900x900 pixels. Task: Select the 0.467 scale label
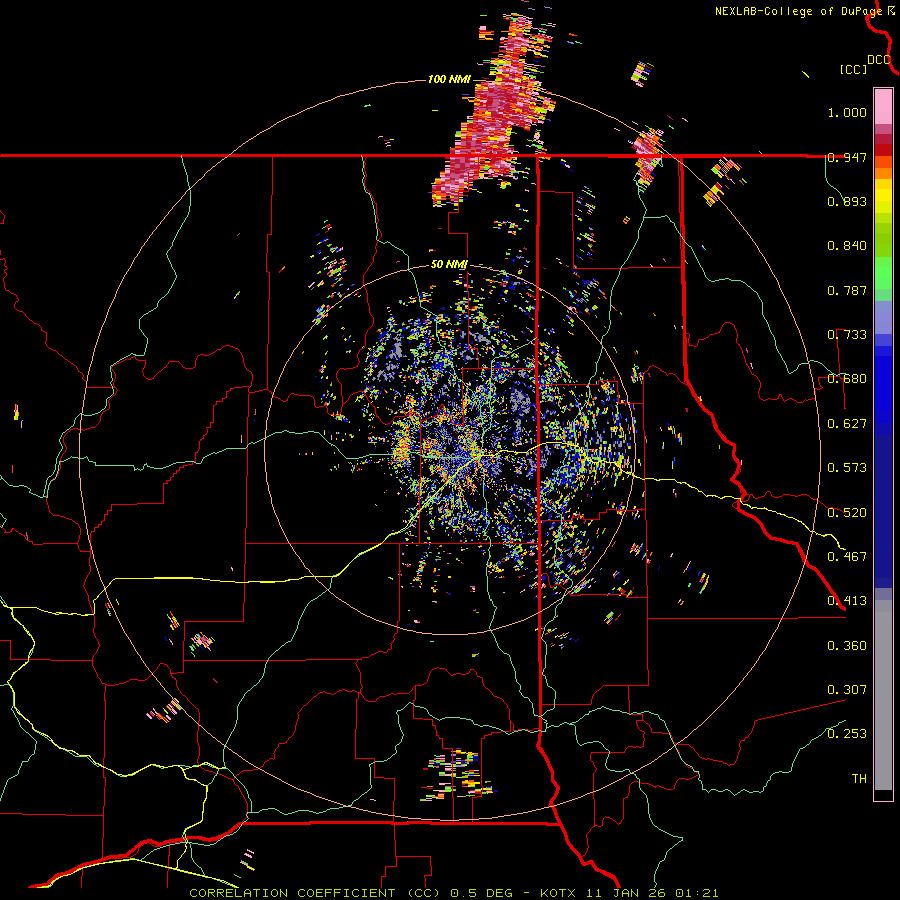coord(847,556)
